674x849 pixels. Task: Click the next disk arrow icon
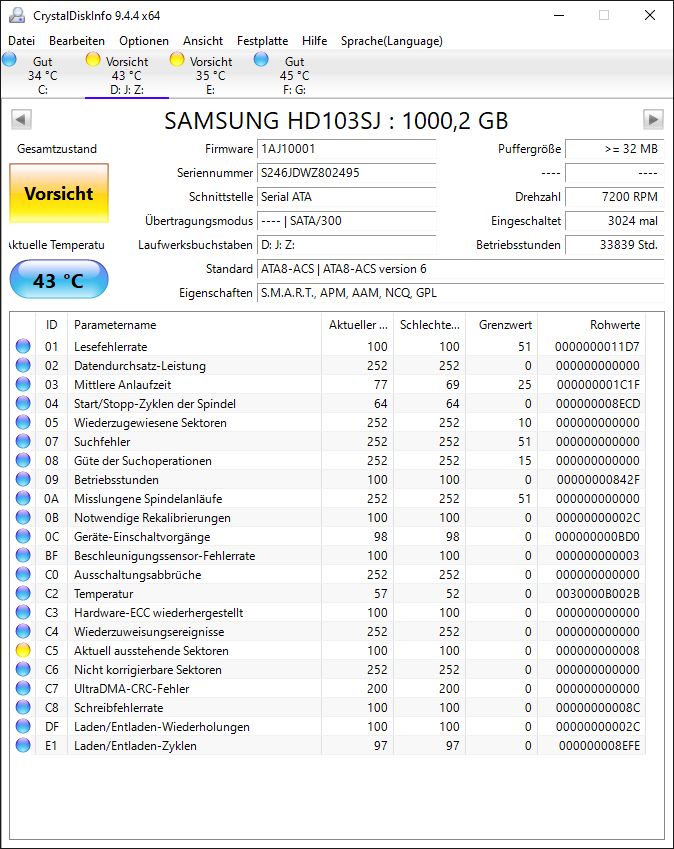coord(653,119)
